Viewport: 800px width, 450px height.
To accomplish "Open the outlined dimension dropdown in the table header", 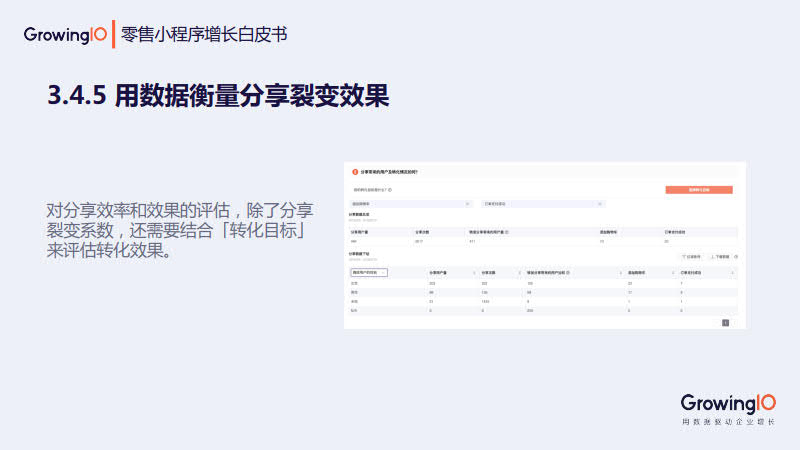I will pyautogui.click(x=369, y=272).
